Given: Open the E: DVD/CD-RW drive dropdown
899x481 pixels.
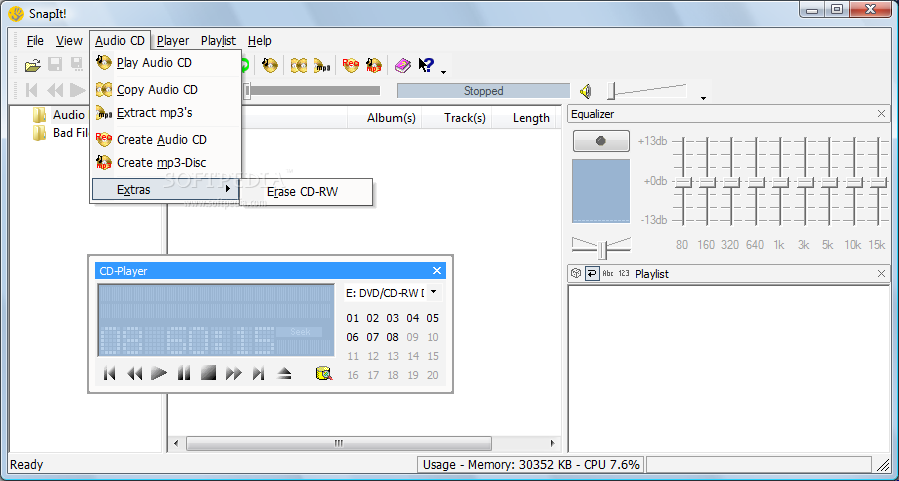Looking at the screenshot, I should pyautogui.click(x=433, y=292).
